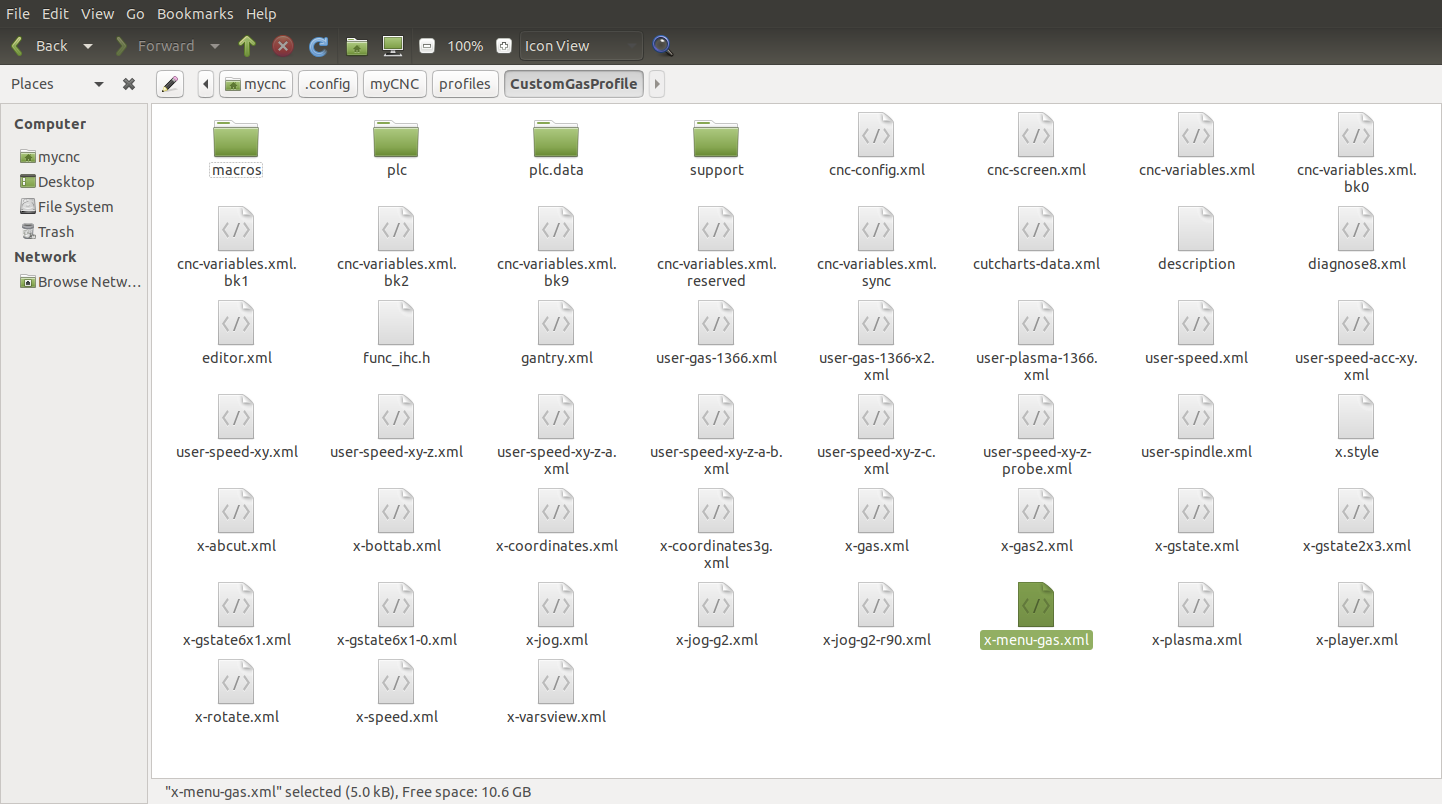Viewport: 1442px width, 804px height.
Task: Open the View menu
Action: tap(97, 14)
